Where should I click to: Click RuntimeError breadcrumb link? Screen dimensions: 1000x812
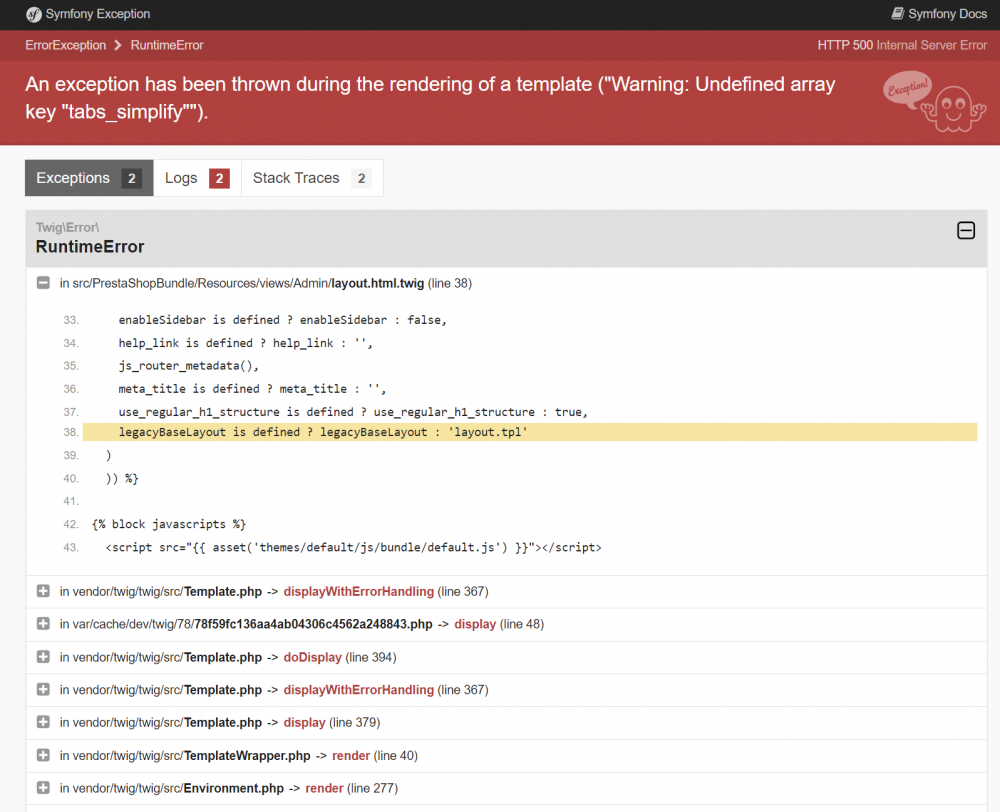point(167,45)
